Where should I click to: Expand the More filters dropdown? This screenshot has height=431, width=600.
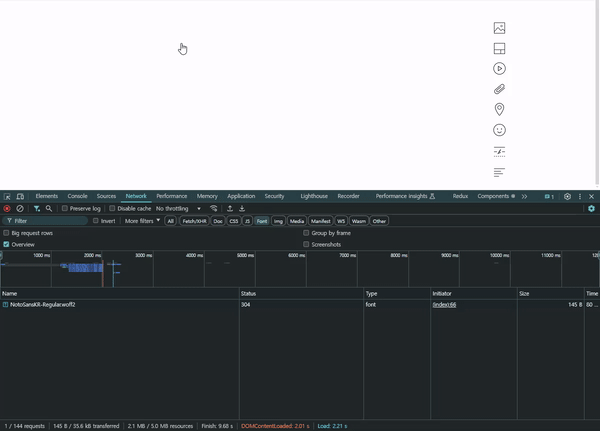[142, 221]
